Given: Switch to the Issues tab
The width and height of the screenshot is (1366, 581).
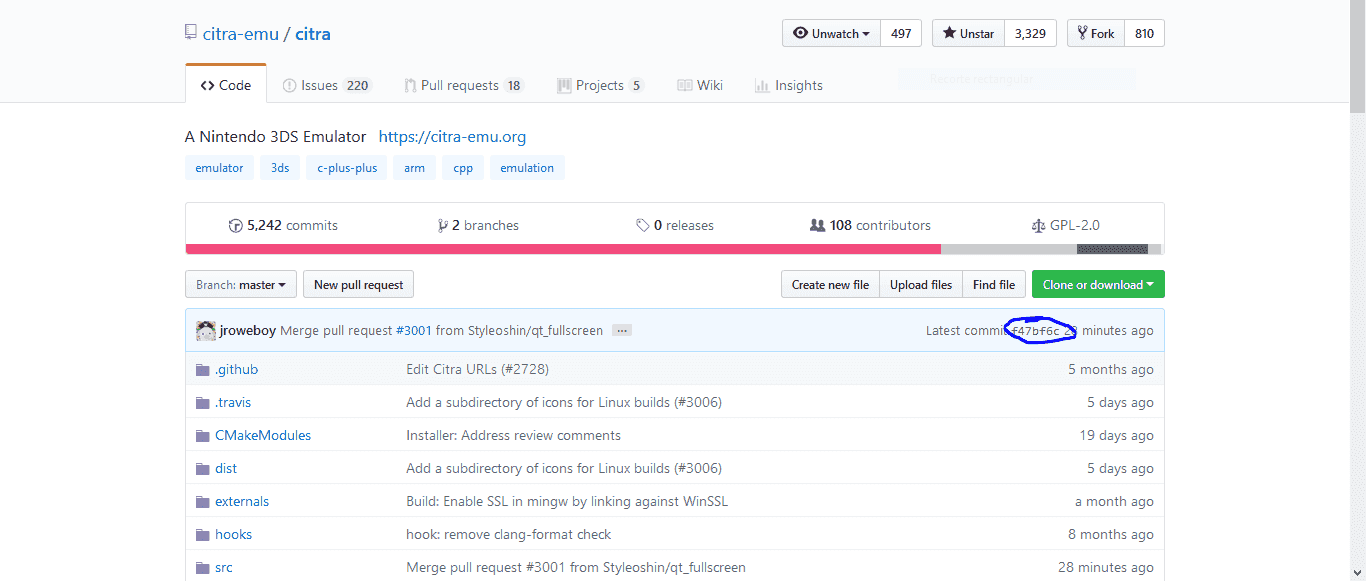Looking at the screenshot, I should coord(326,86).
